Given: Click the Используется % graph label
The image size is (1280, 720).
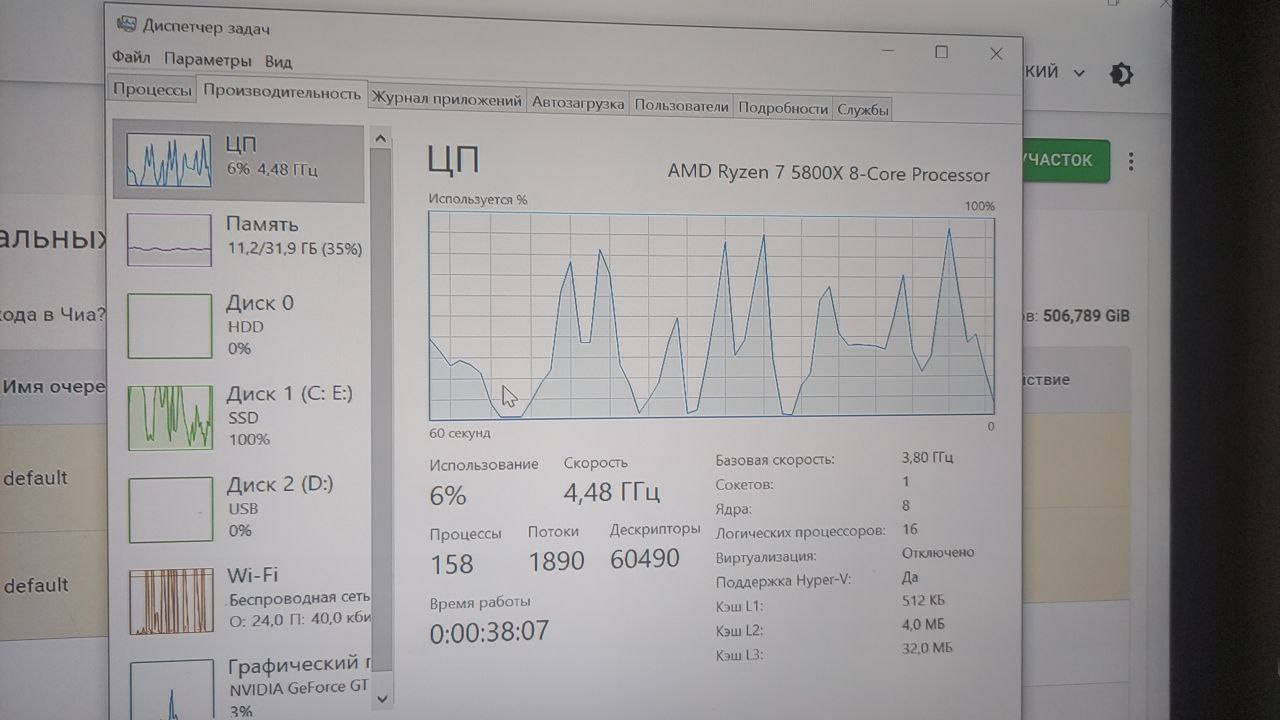Looking at the screenshot, I should coord(478,199).
